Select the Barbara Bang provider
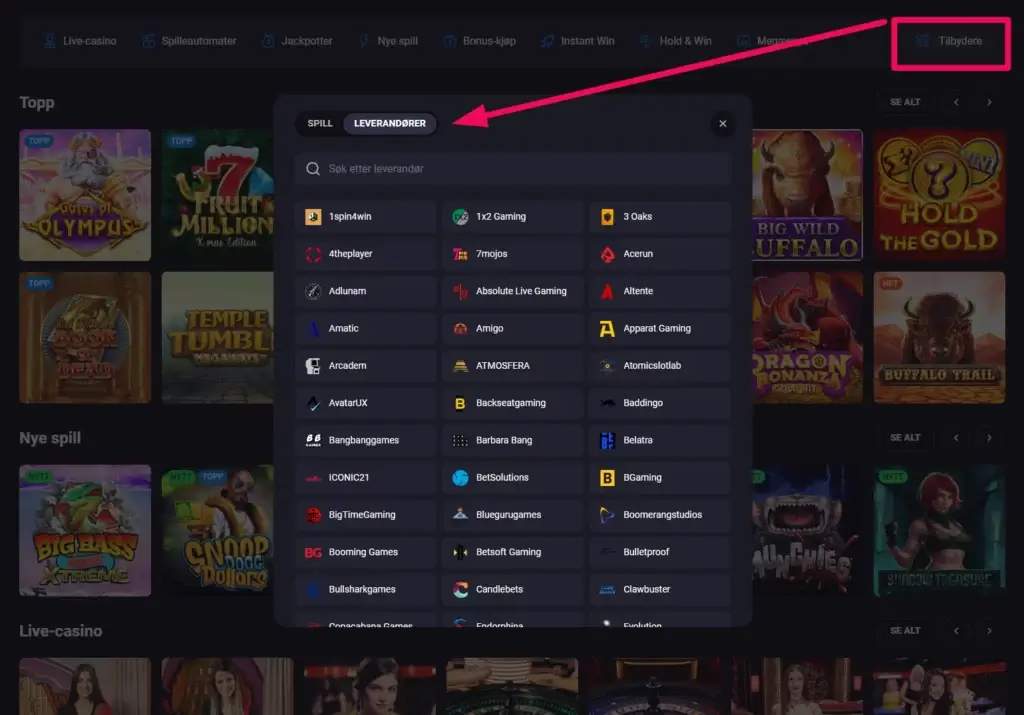 tap(513, 440)
